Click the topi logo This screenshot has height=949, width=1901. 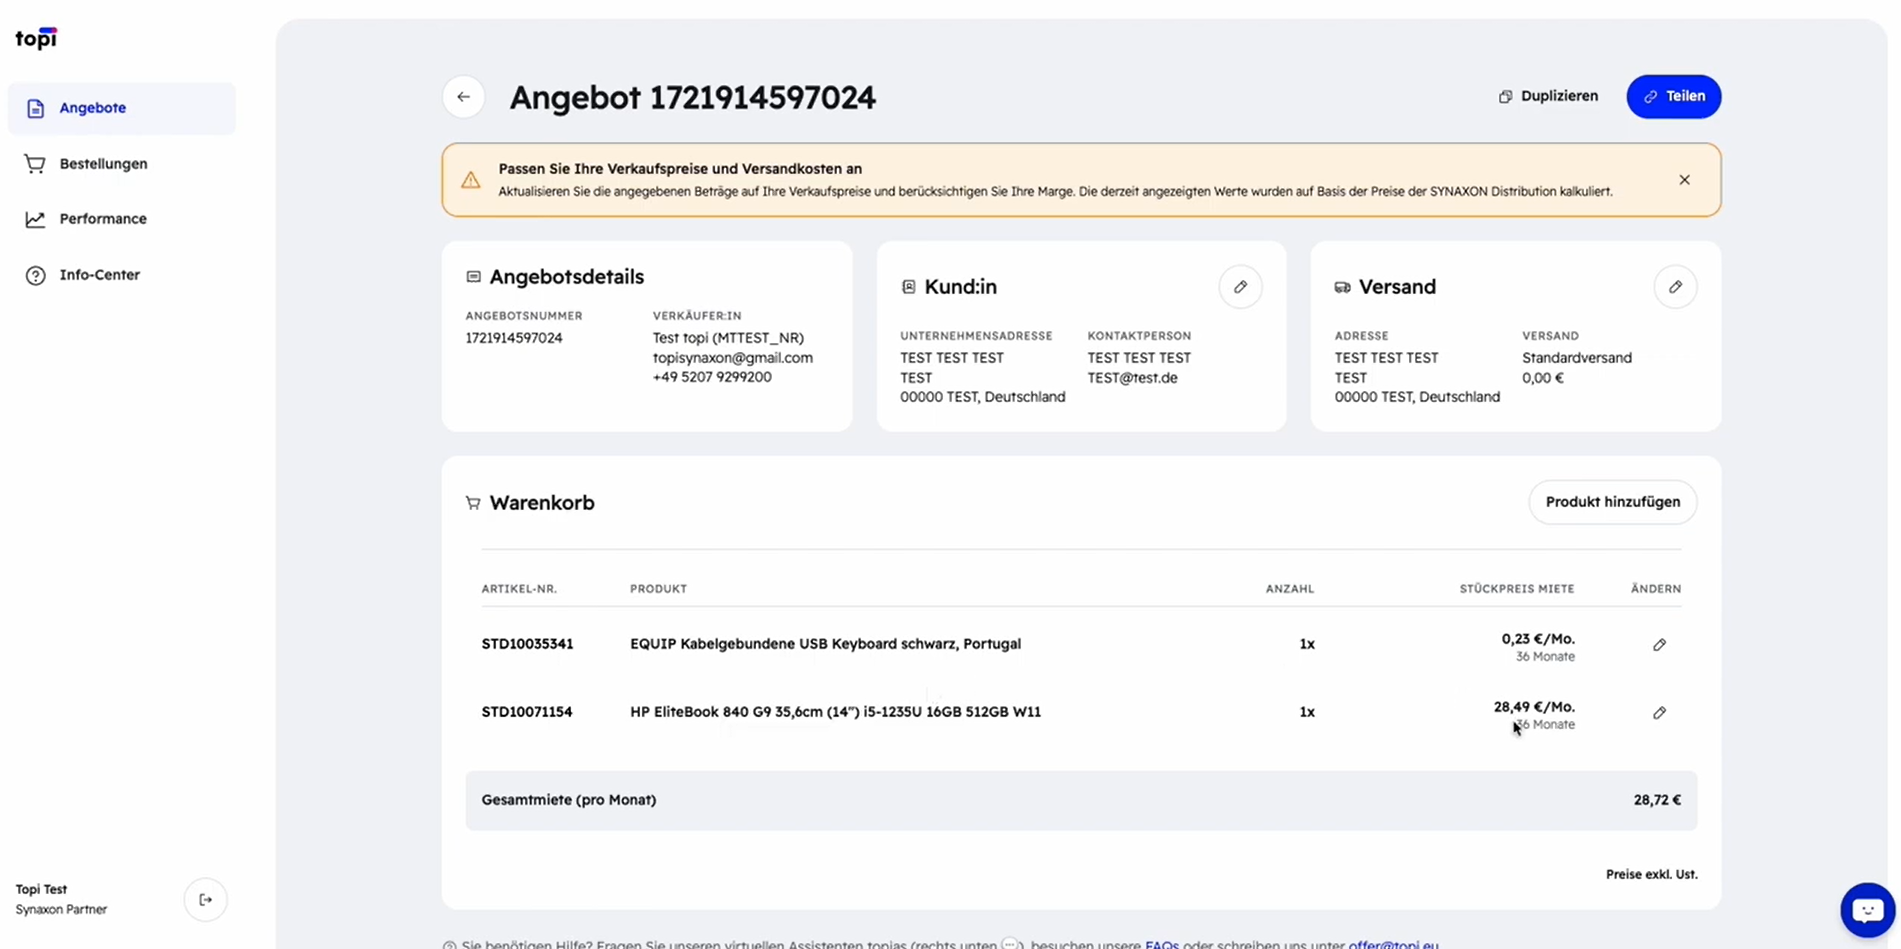(36, 38)
